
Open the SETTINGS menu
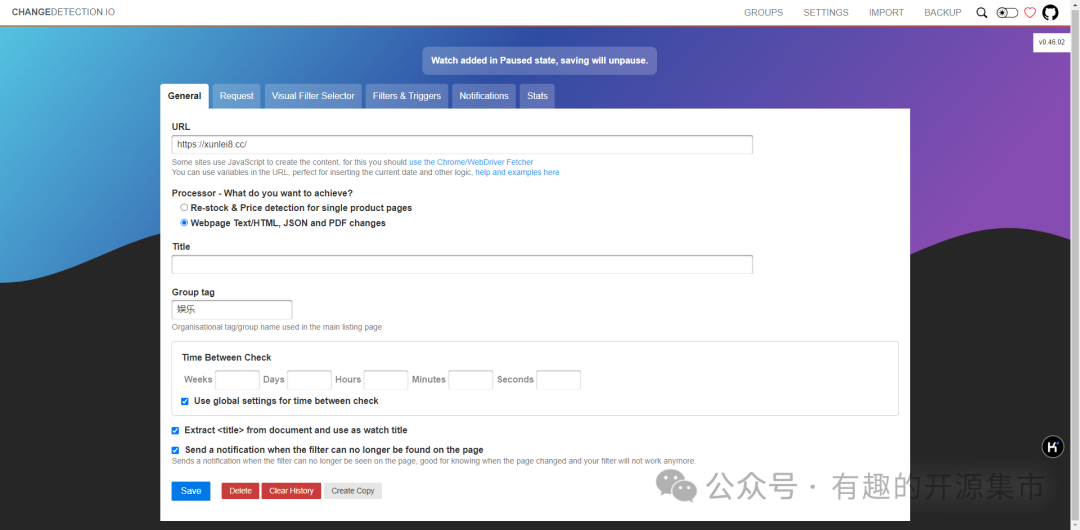[x=826, y=12]
